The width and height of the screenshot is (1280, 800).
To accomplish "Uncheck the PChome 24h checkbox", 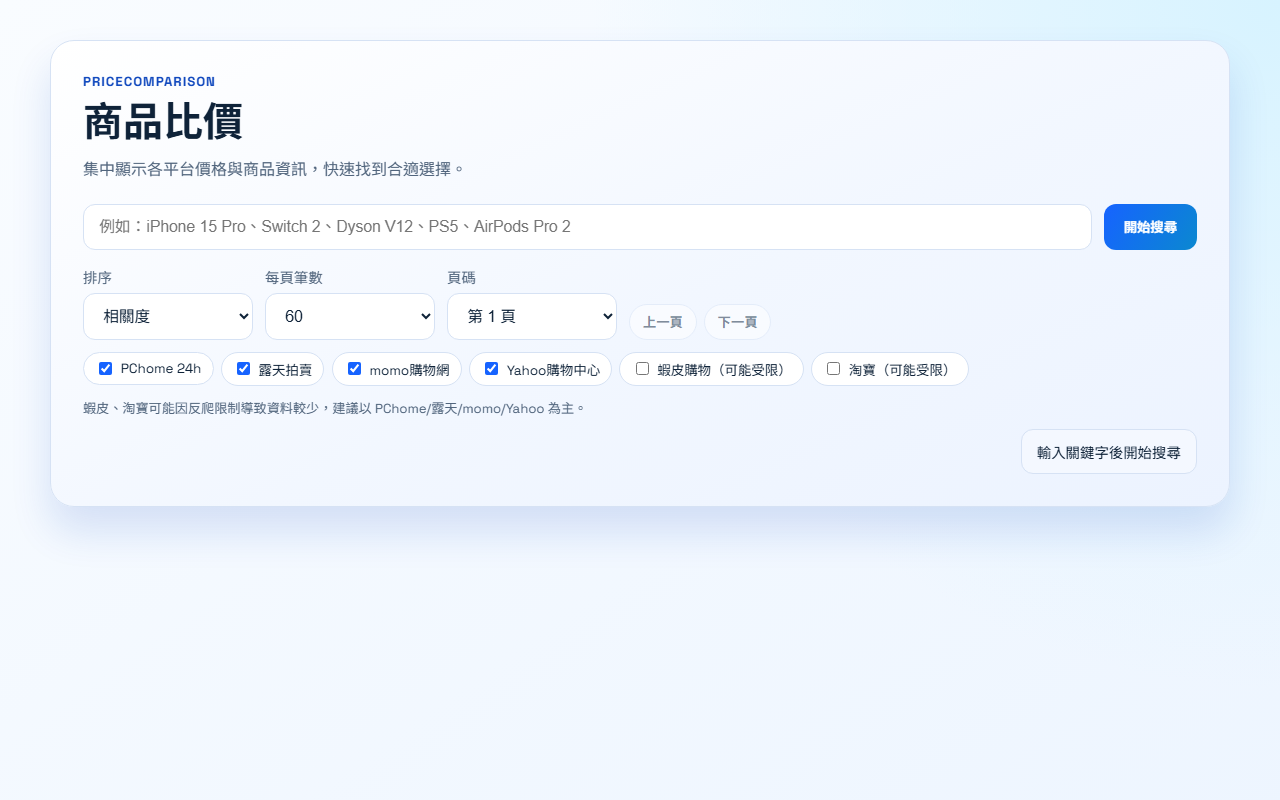I will tap(106, 368).
